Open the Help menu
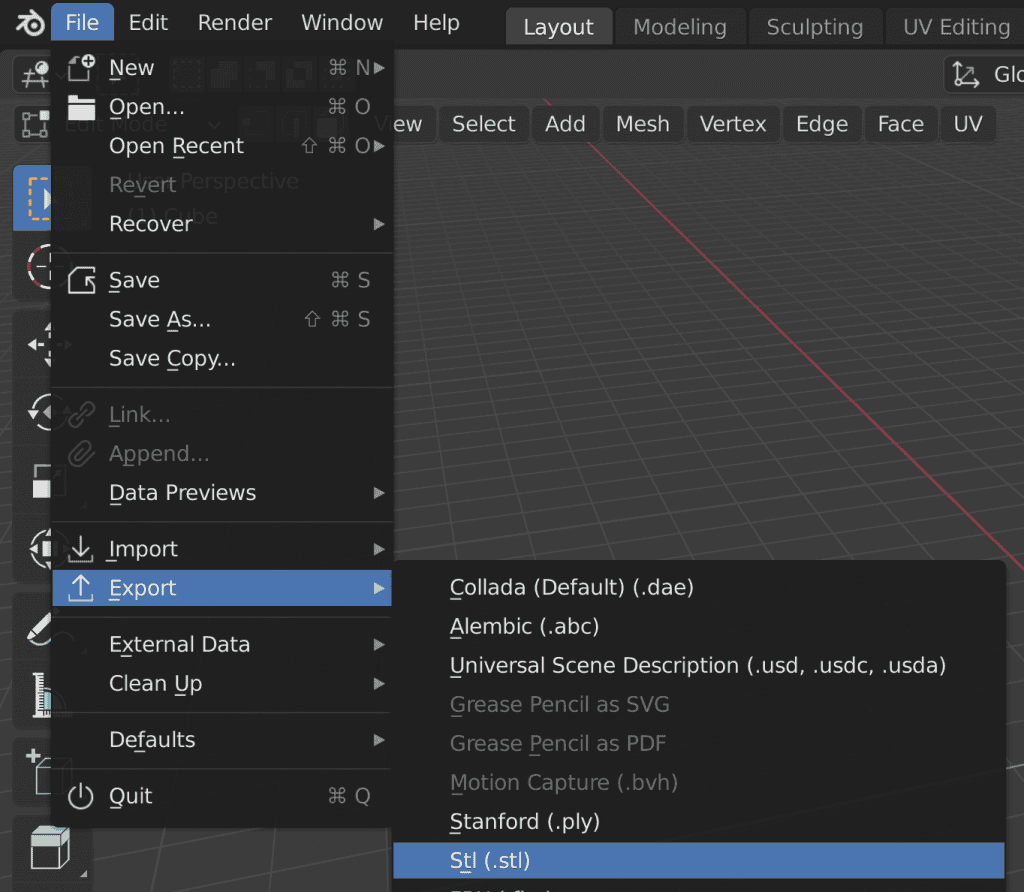 pyautogui.click(x=436, y=23)
